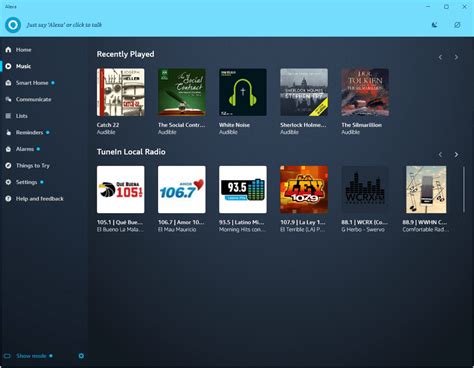This screenshot has width=474, height=368.
Task: Open the Alarms menu label
Action: [x=25, y=149]
